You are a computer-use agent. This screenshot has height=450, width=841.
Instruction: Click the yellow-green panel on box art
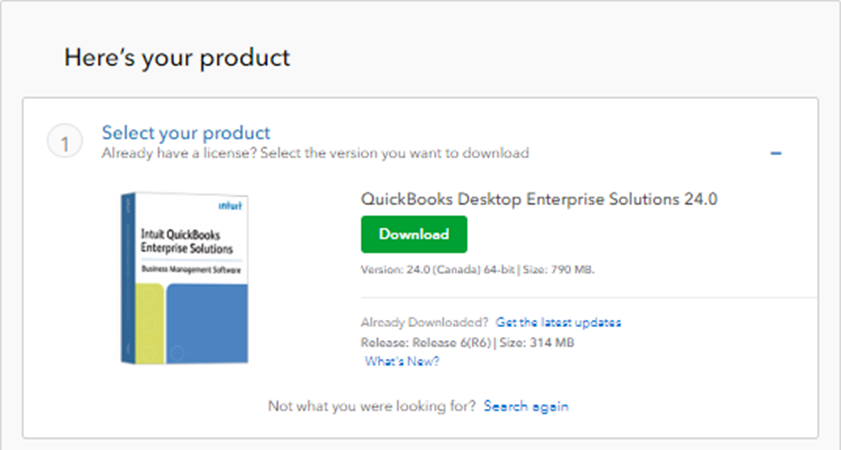pos(149,323)
